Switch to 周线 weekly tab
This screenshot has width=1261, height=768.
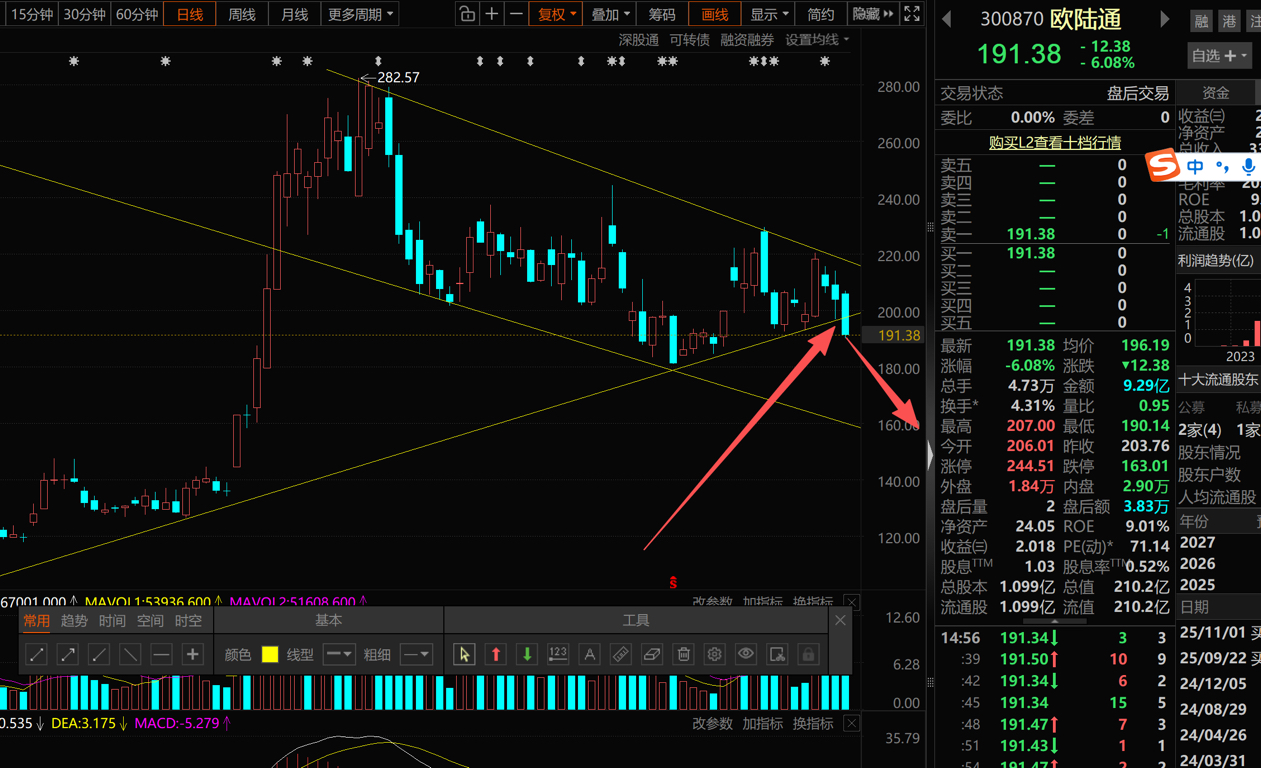242,14
